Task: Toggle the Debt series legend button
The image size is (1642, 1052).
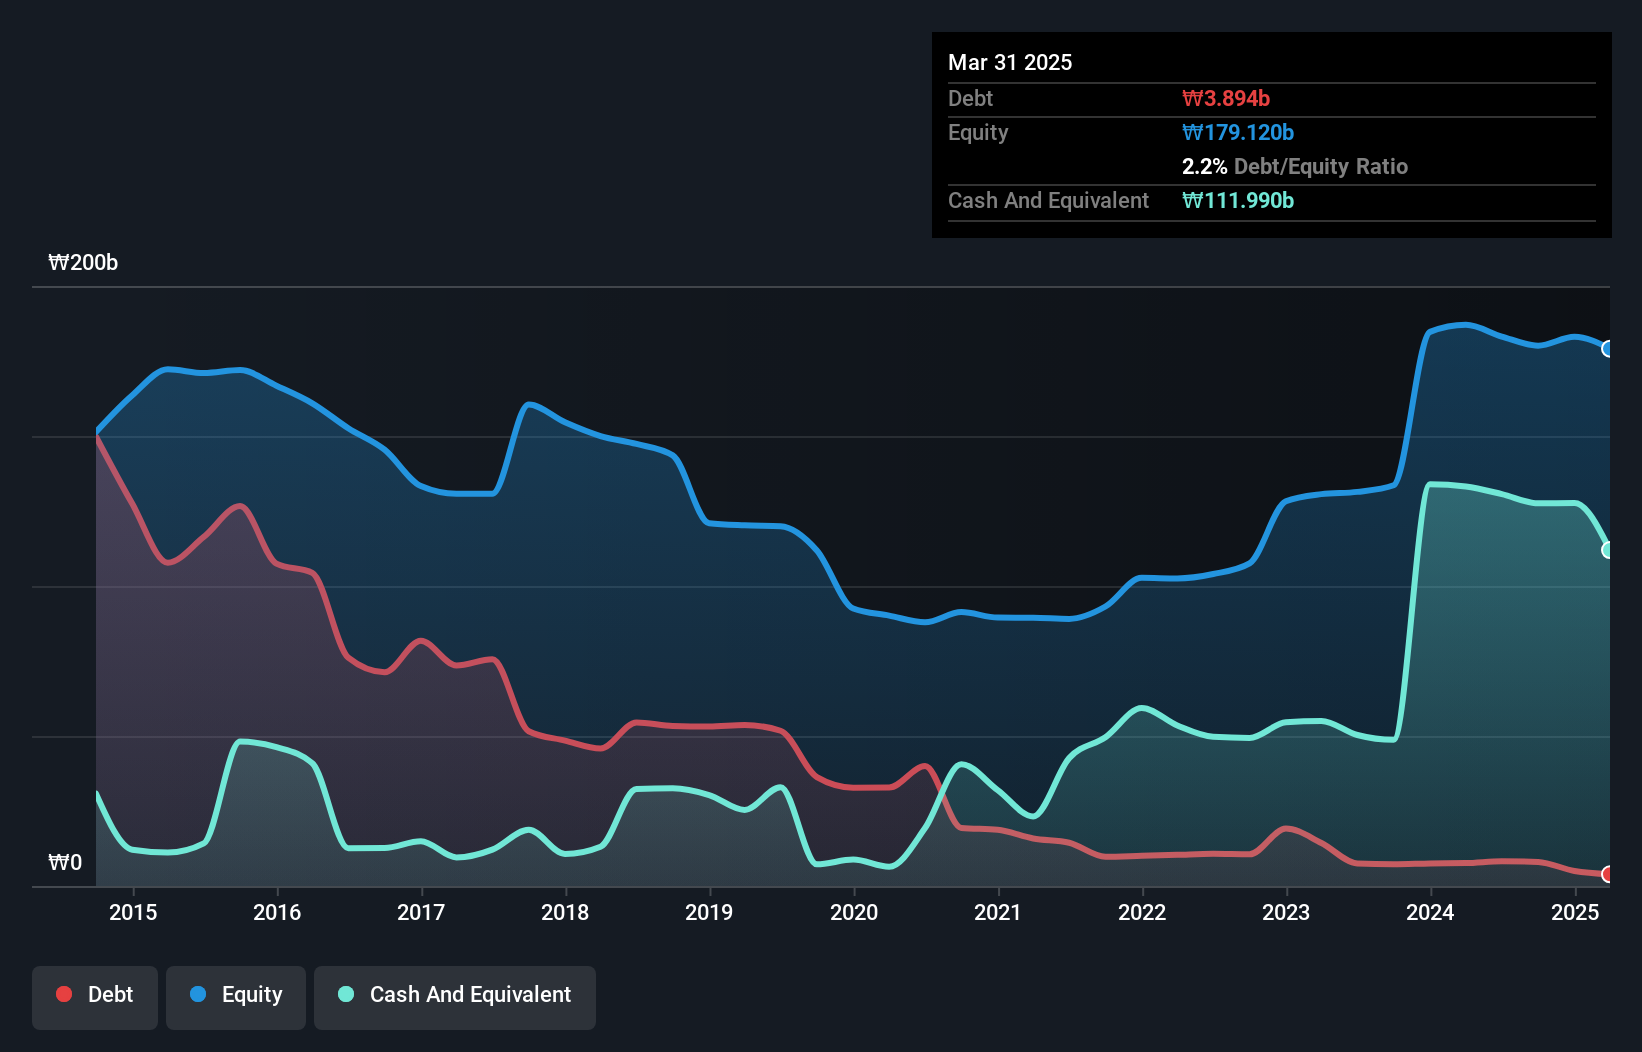Action: (95, 996)
